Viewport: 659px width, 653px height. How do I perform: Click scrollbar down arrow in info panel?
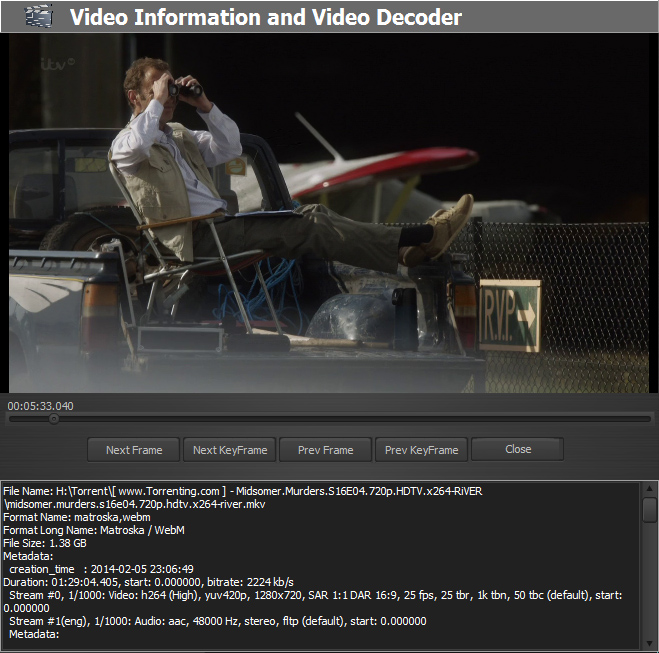pos(649,643)
